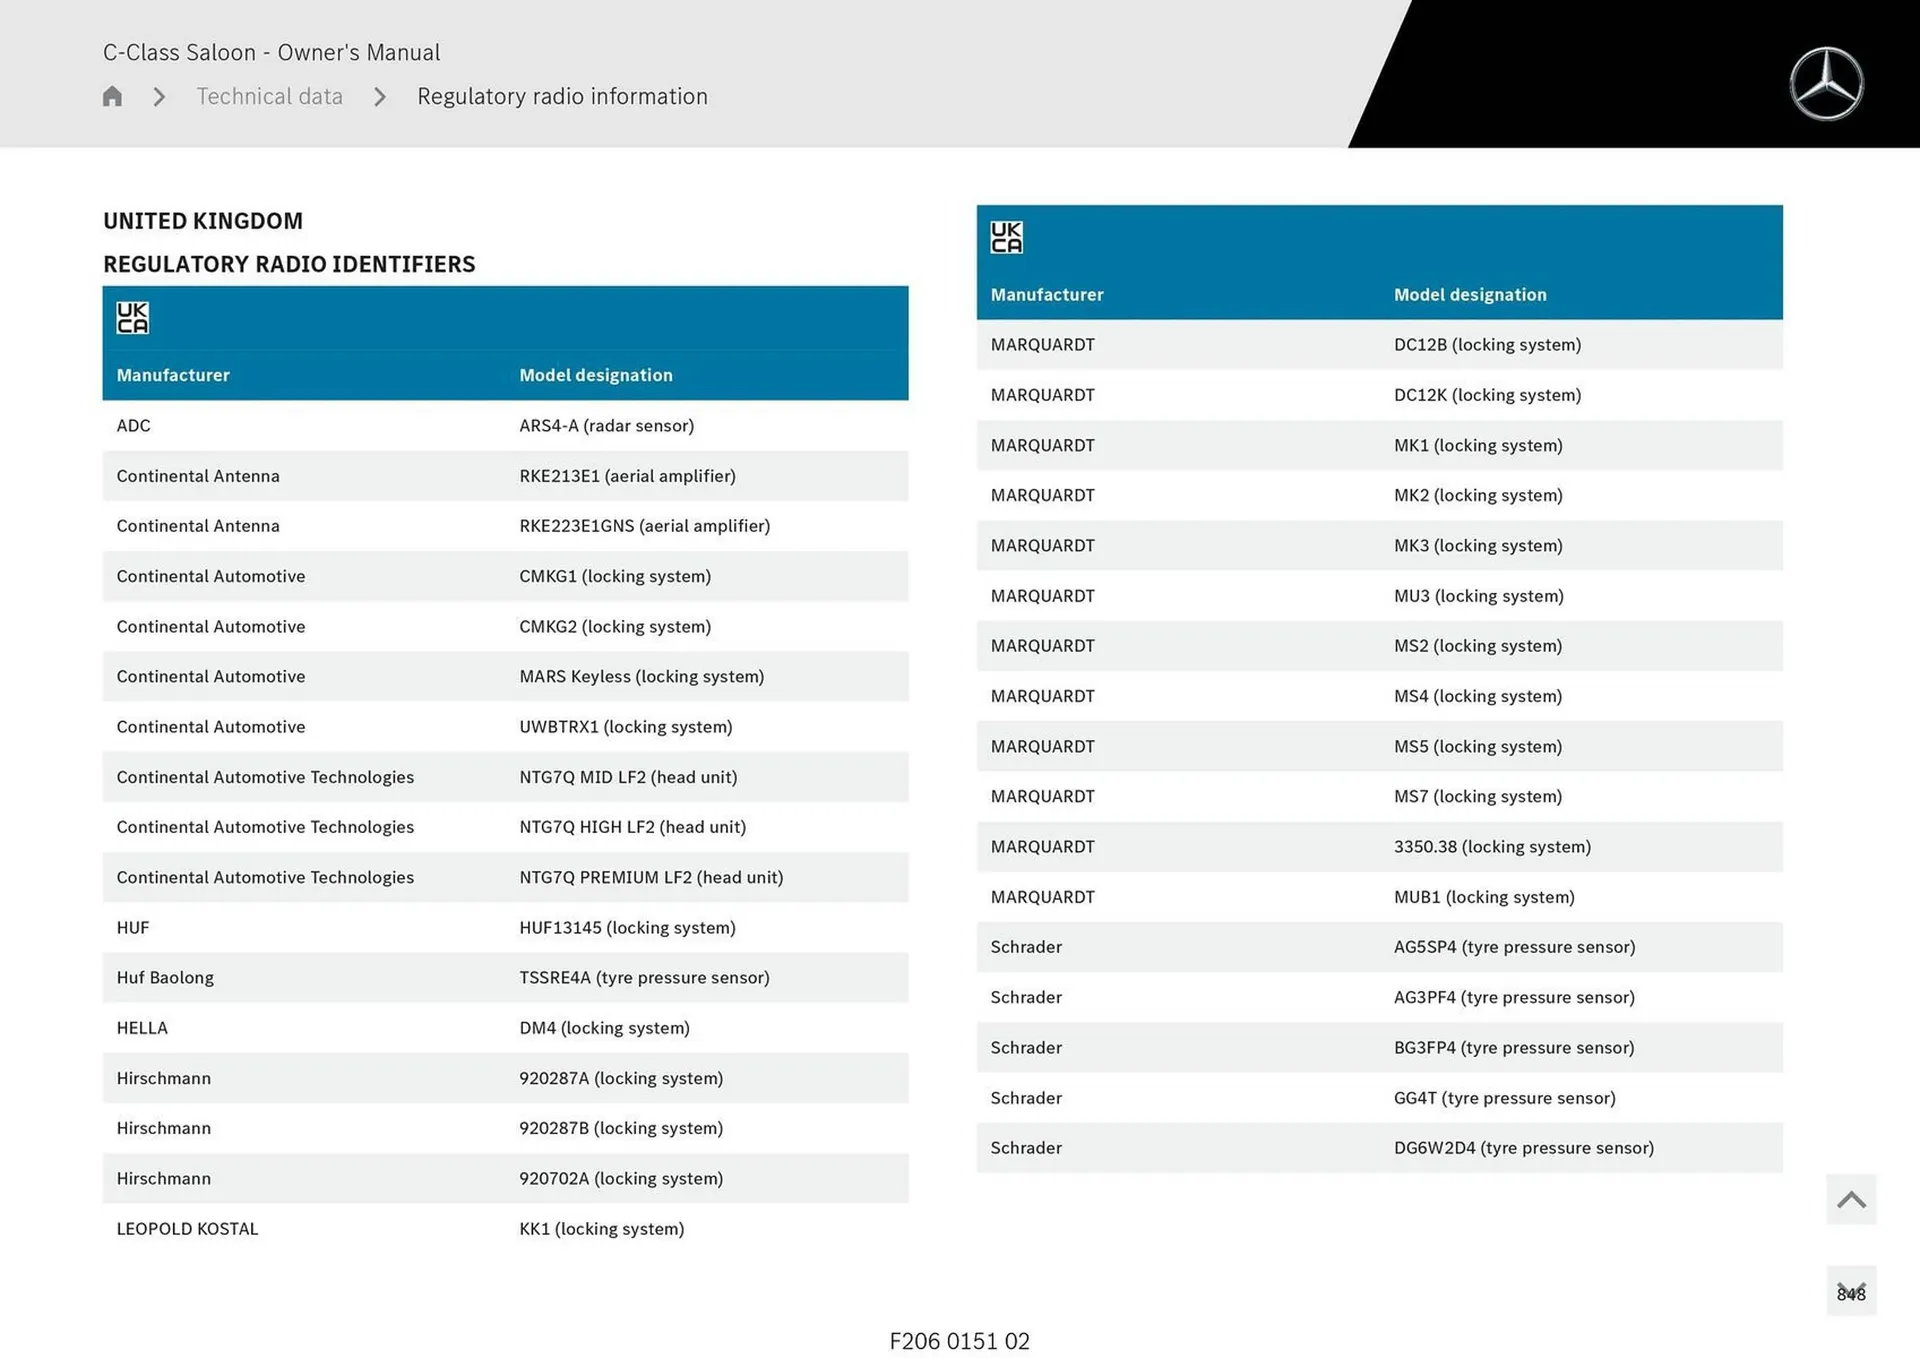Screen dimensions: 1920x1358
Task: Open Technical data breadcrumb link
Action: point(269,97)
